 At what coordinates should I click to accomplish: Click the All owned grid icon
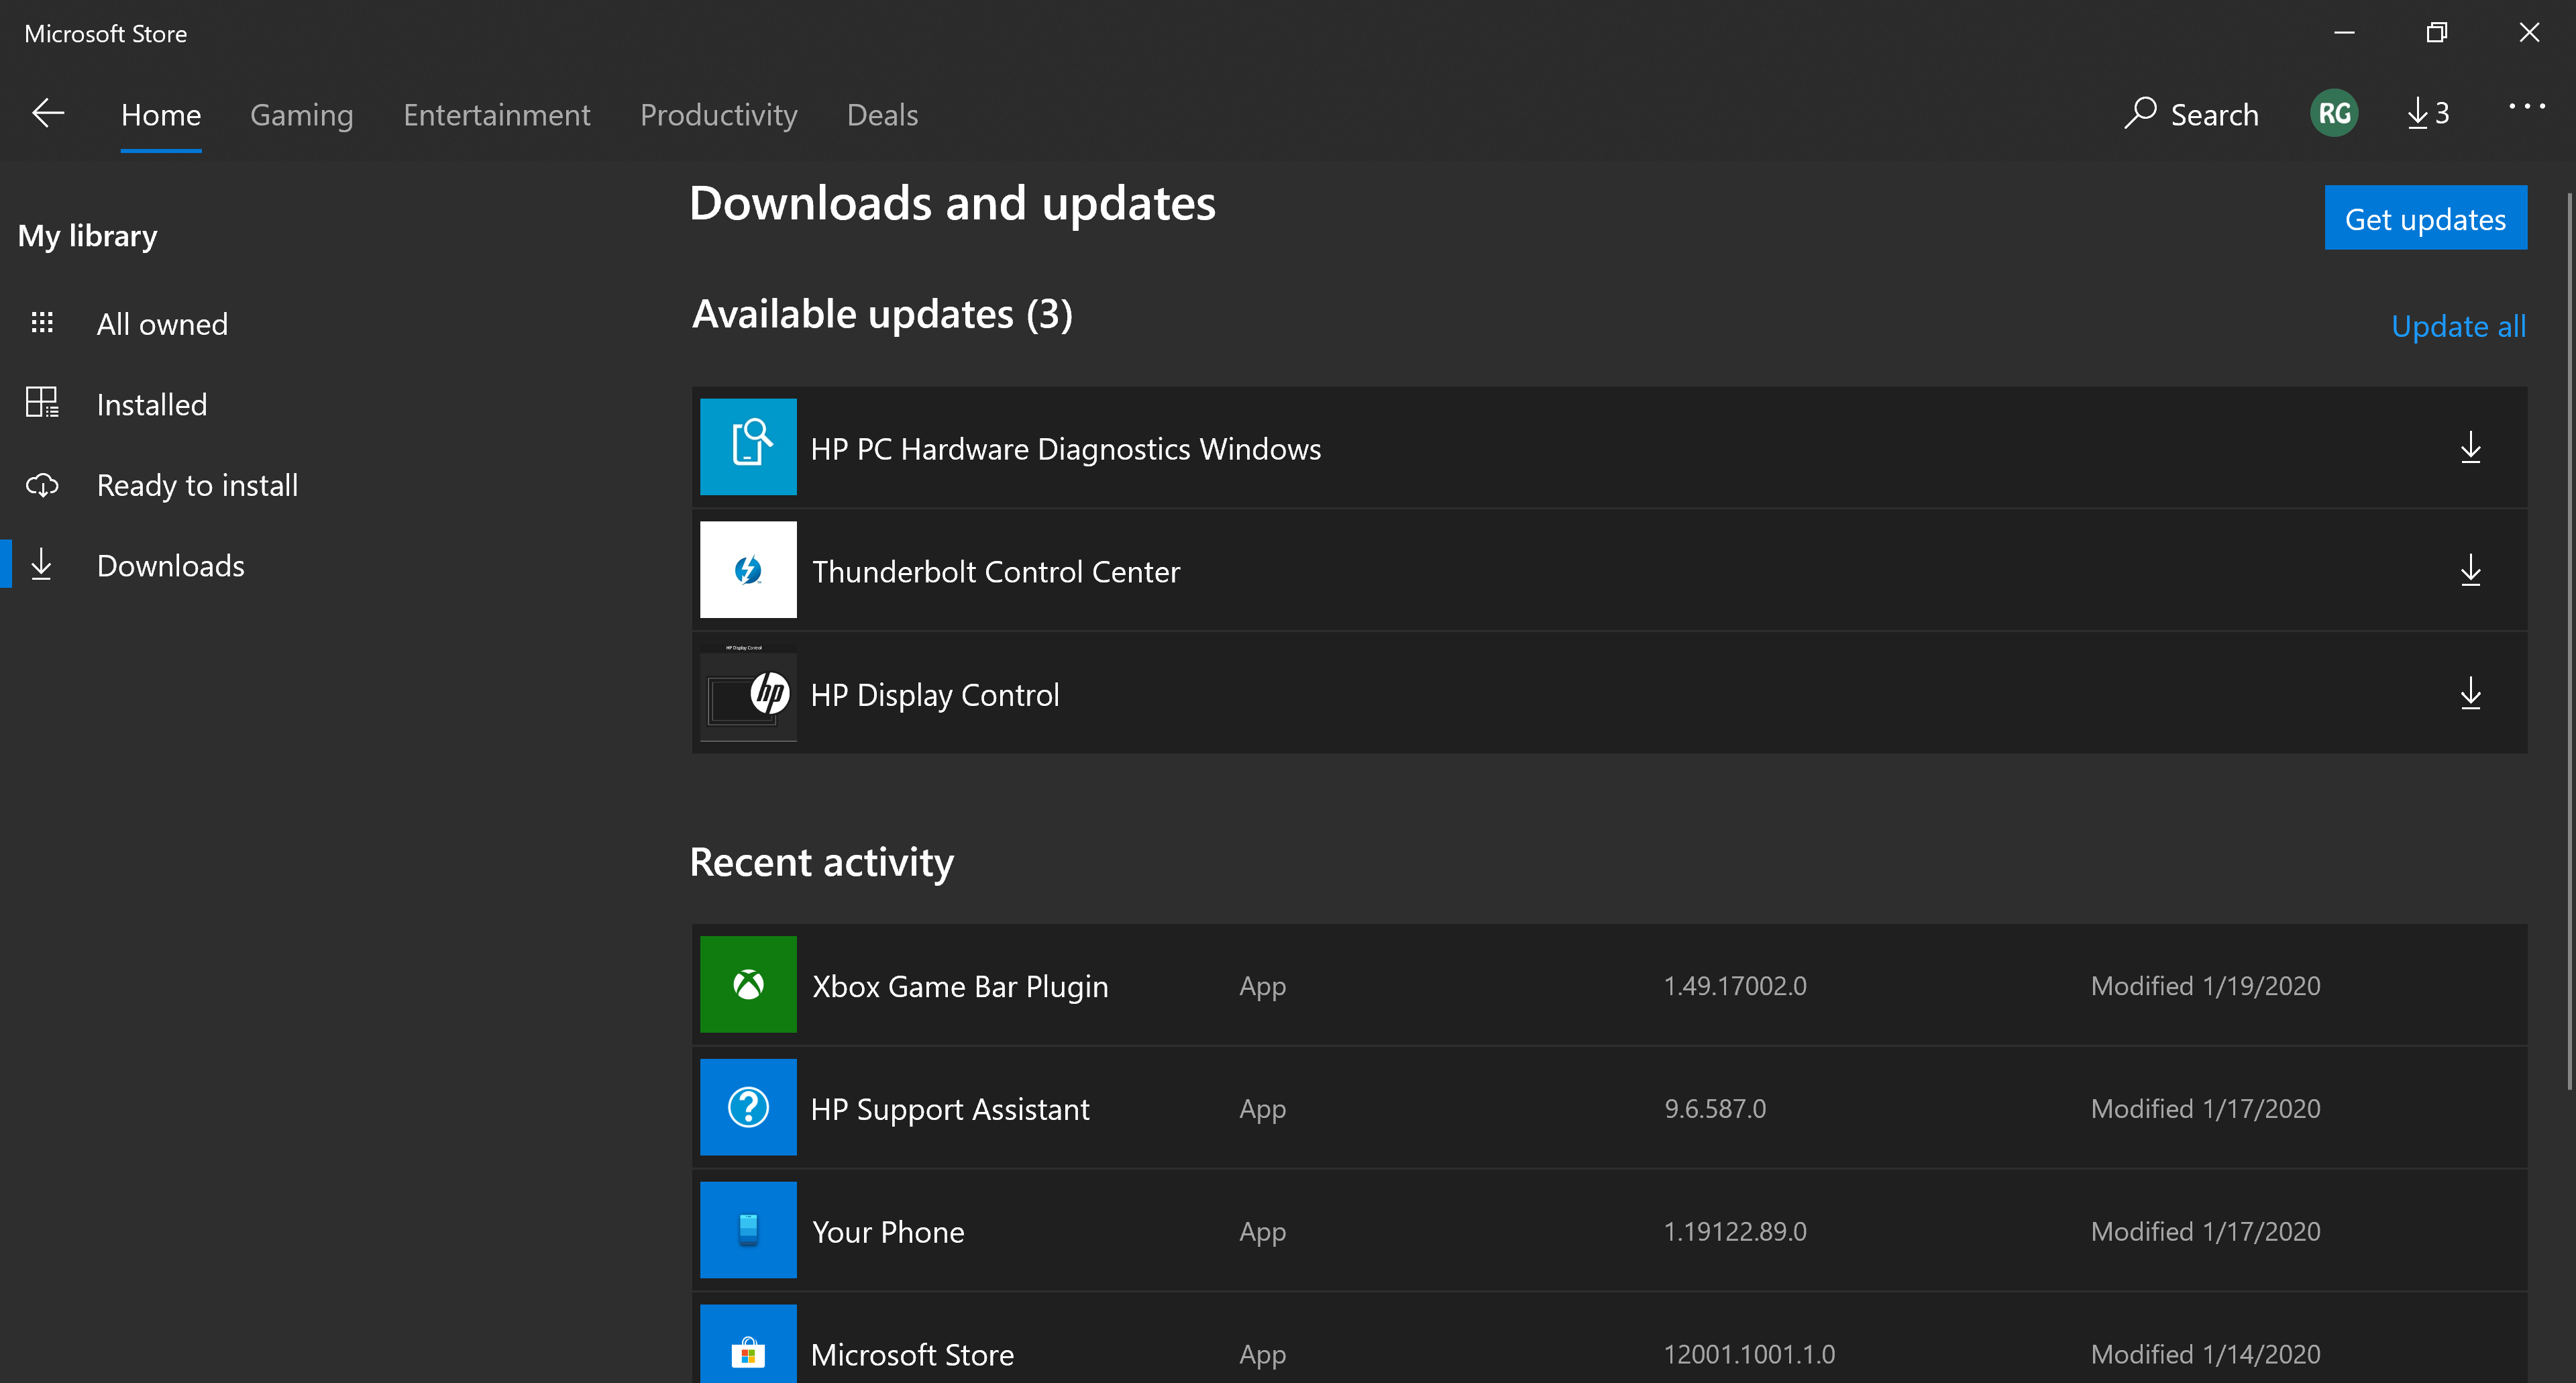(42, 323)
